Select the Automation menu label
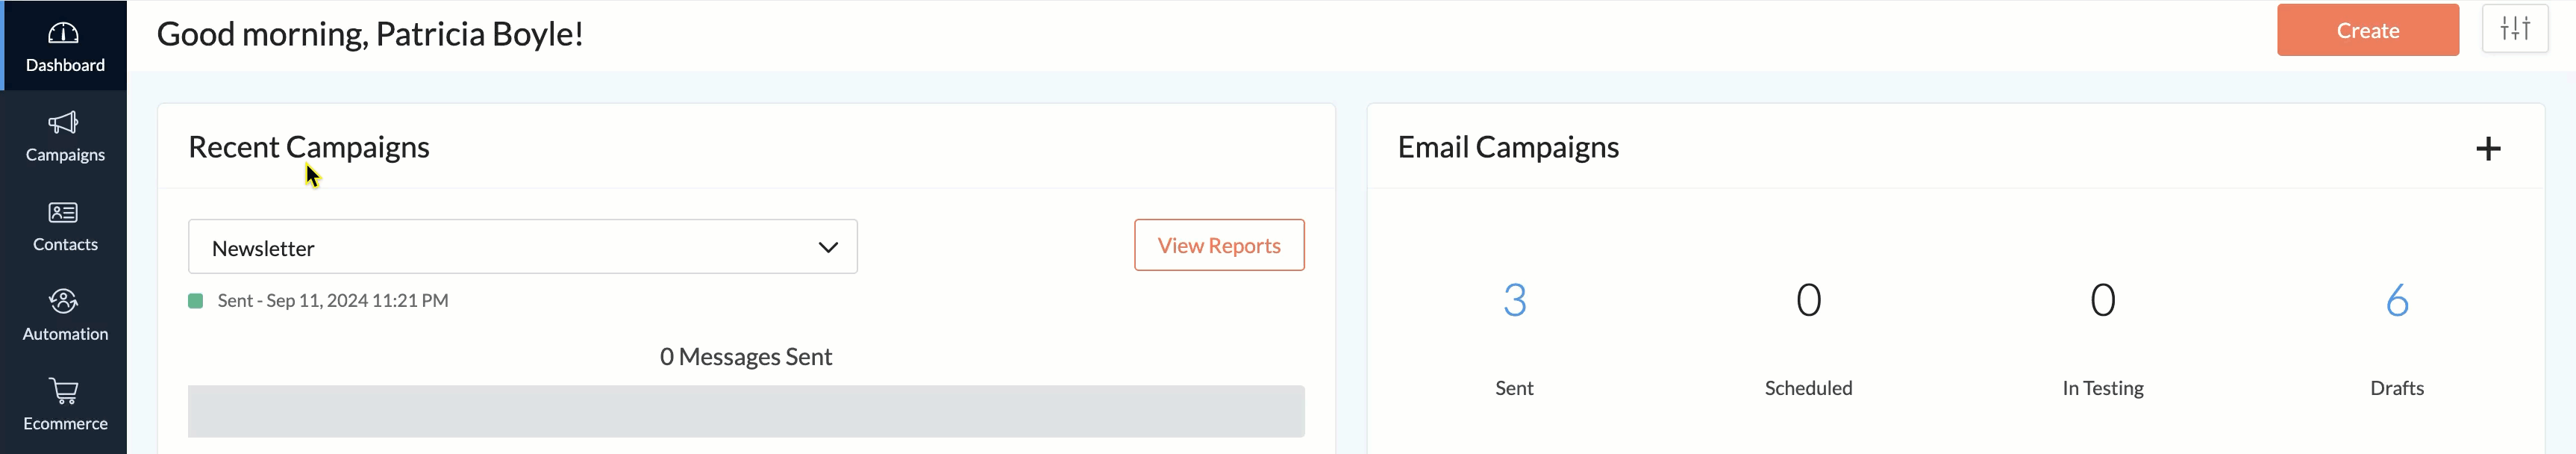 [65, 334]
